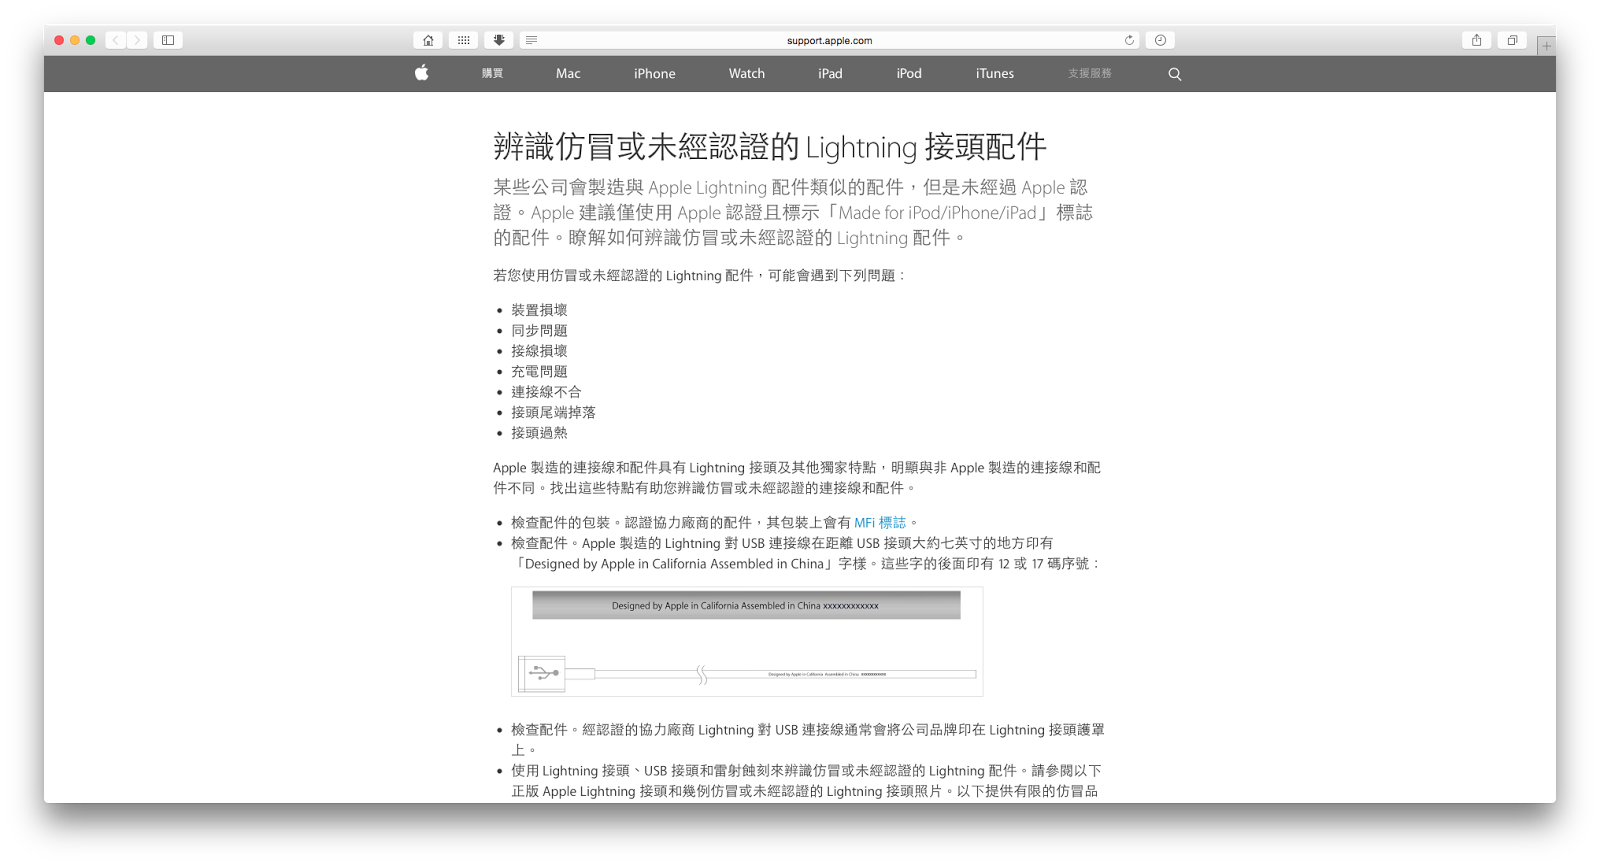Screen dimensions: 1600x866
Task: Toggle the Safari sidebar button
Action: pos(168,40)
